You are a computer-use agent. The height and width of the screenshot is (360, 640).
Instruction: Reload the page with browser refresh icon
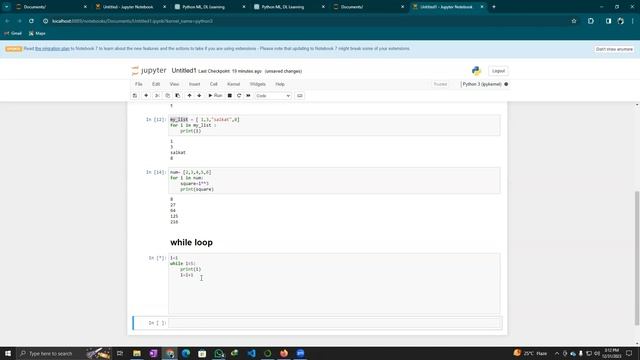click(x=31, y=21)
